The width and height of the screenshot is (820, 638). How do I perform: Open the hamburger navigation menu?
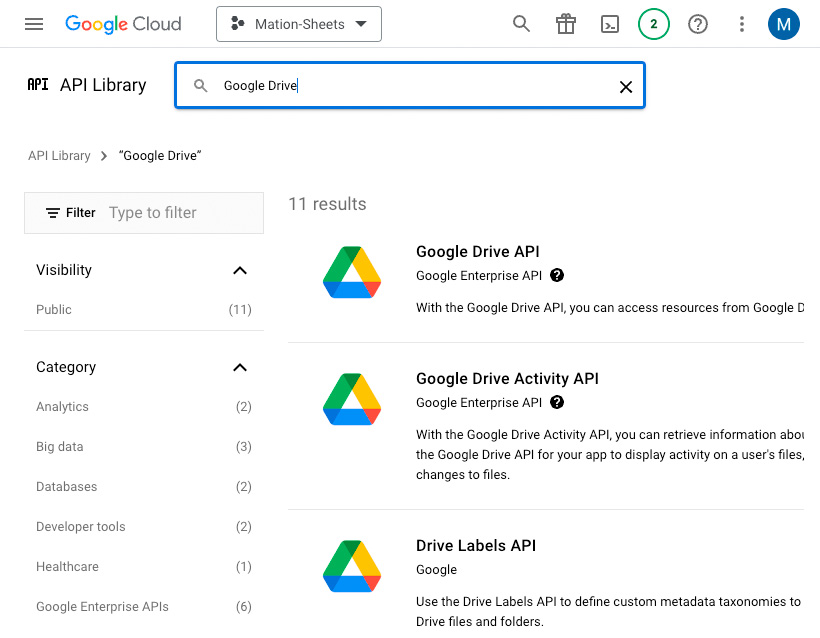coord(34,24)
